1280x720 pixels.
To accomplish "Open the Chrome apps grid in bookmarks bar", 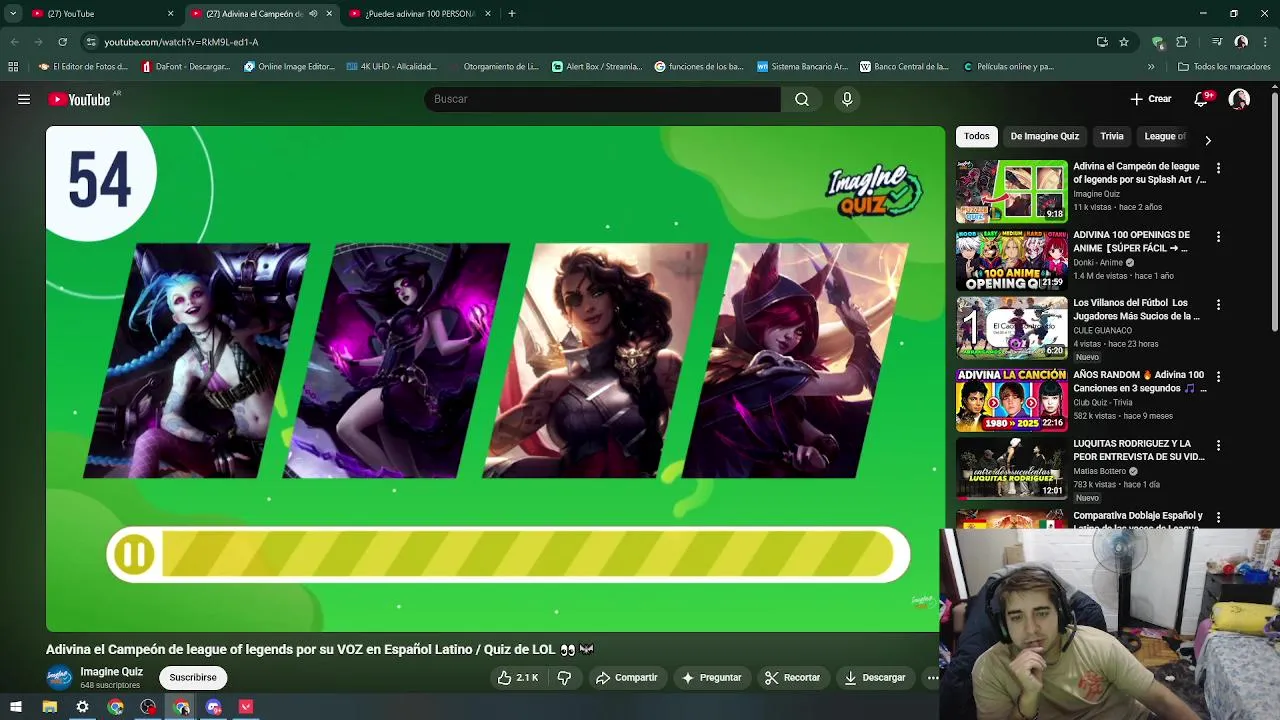I will [13, 67].
